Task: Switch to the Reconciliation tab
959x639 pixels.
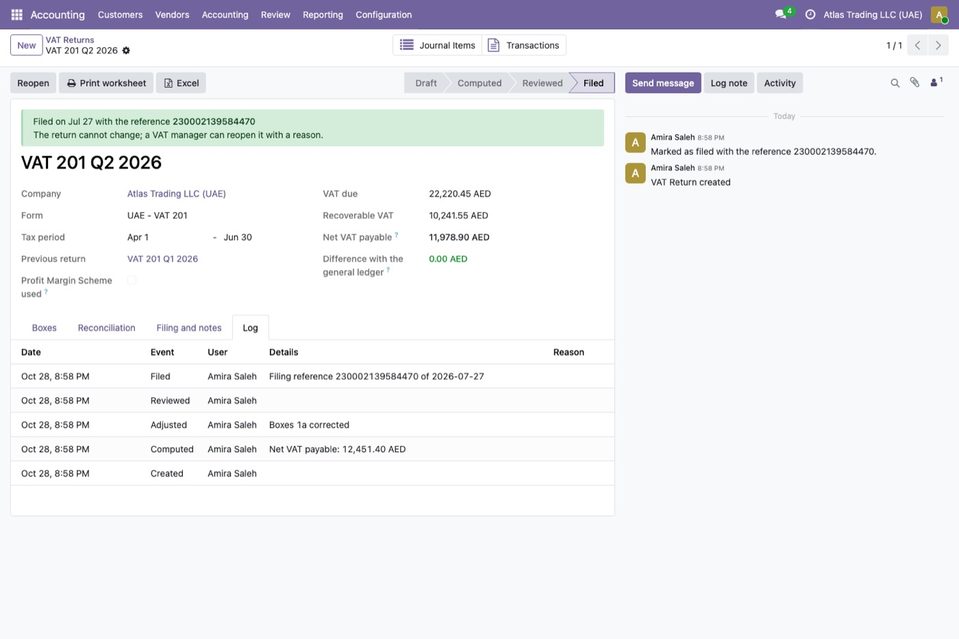Action: click(x=106, y=328)
